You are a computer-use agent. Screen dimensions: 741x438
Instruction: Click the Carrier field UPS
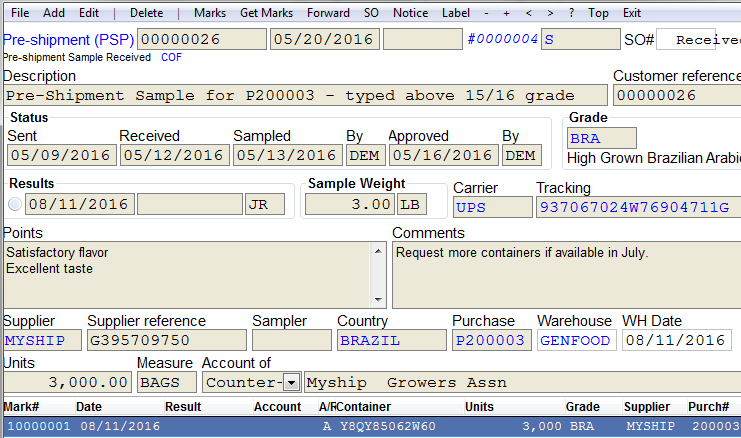tap(493, 207)
